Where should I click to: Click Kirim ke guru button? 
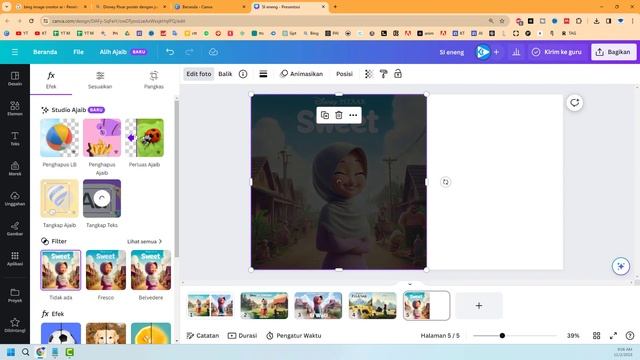point(557,52)
